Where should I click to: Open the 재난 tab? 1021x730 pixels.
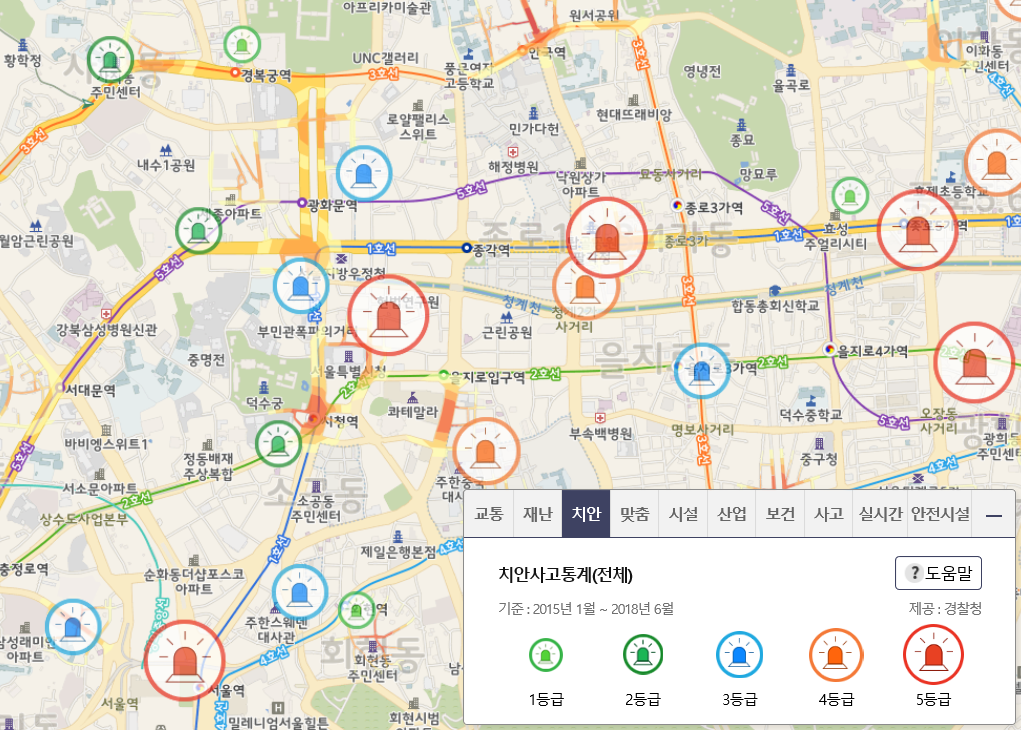pyautogui.click(x=538, y=515)
